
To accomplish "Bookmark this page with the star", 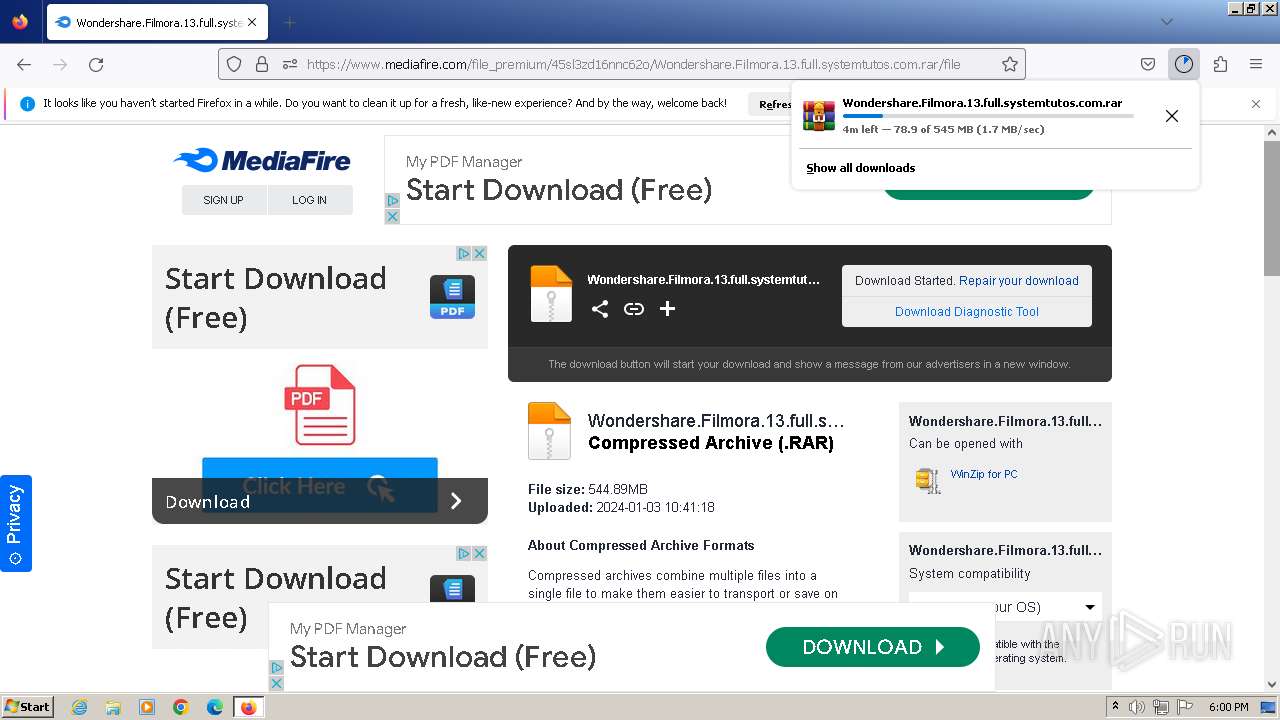I will click(1010, 64).
